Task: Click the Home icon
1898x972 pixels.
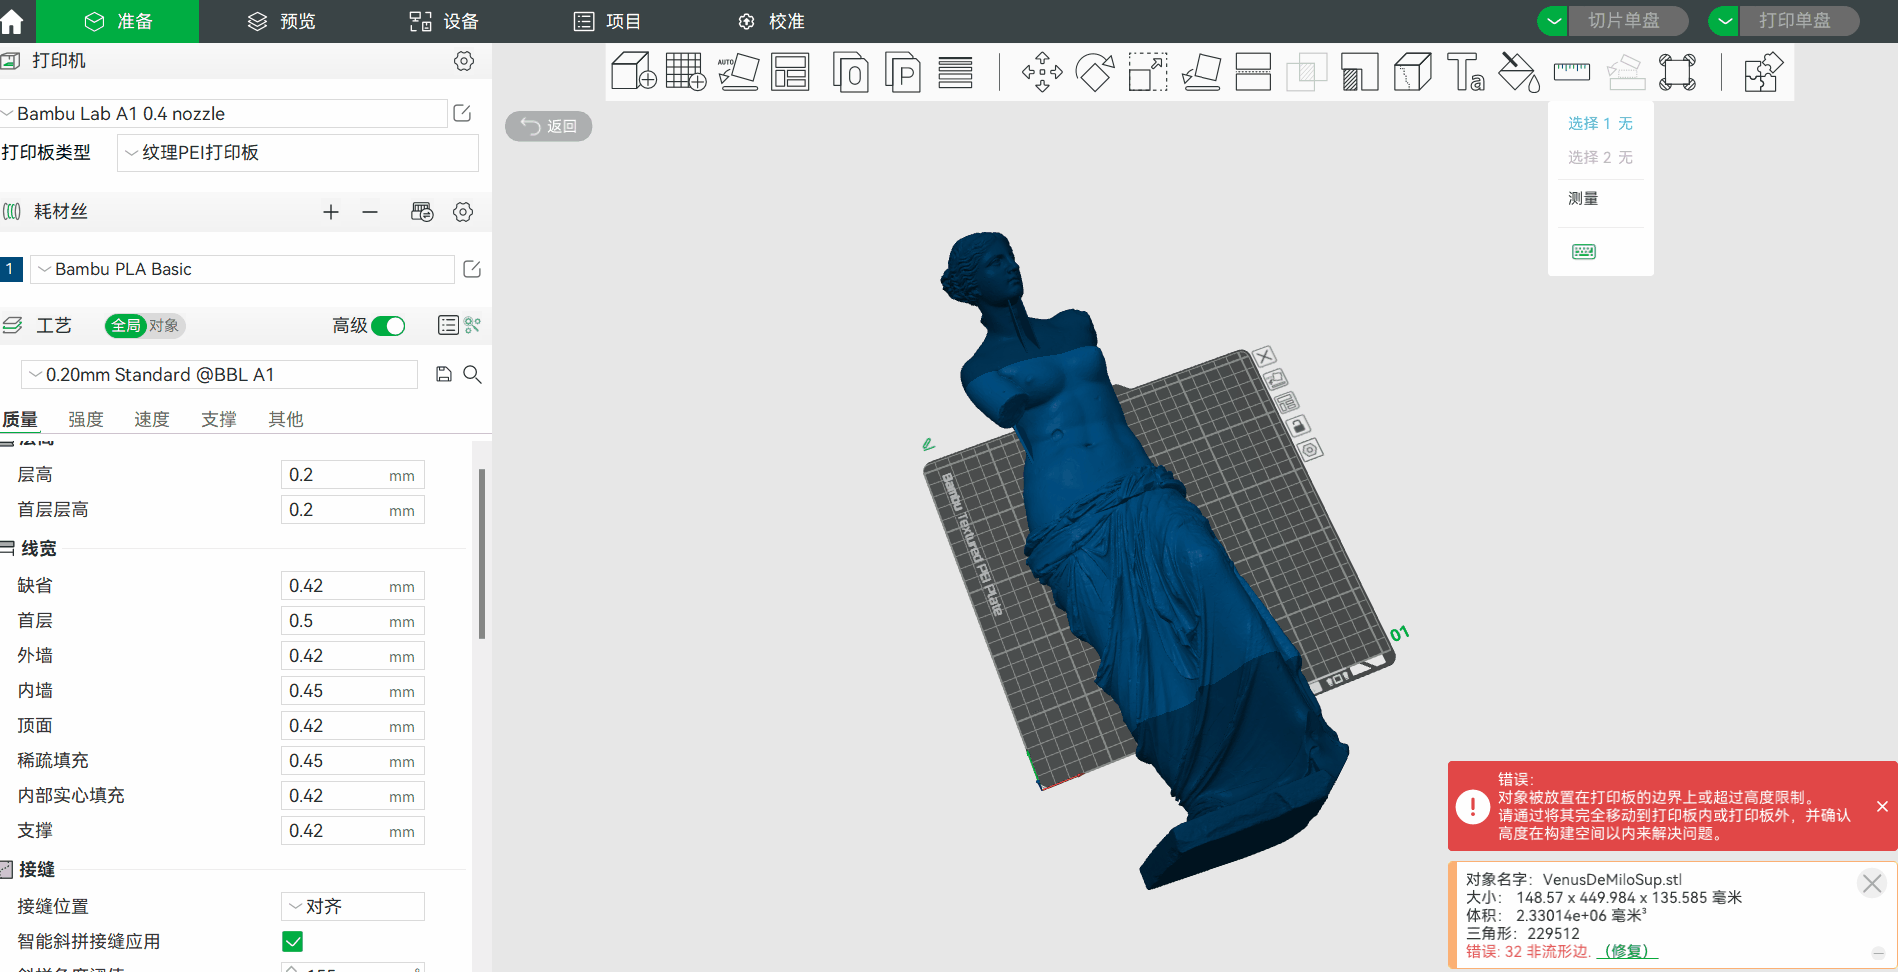Action: [x=12, y=22]
